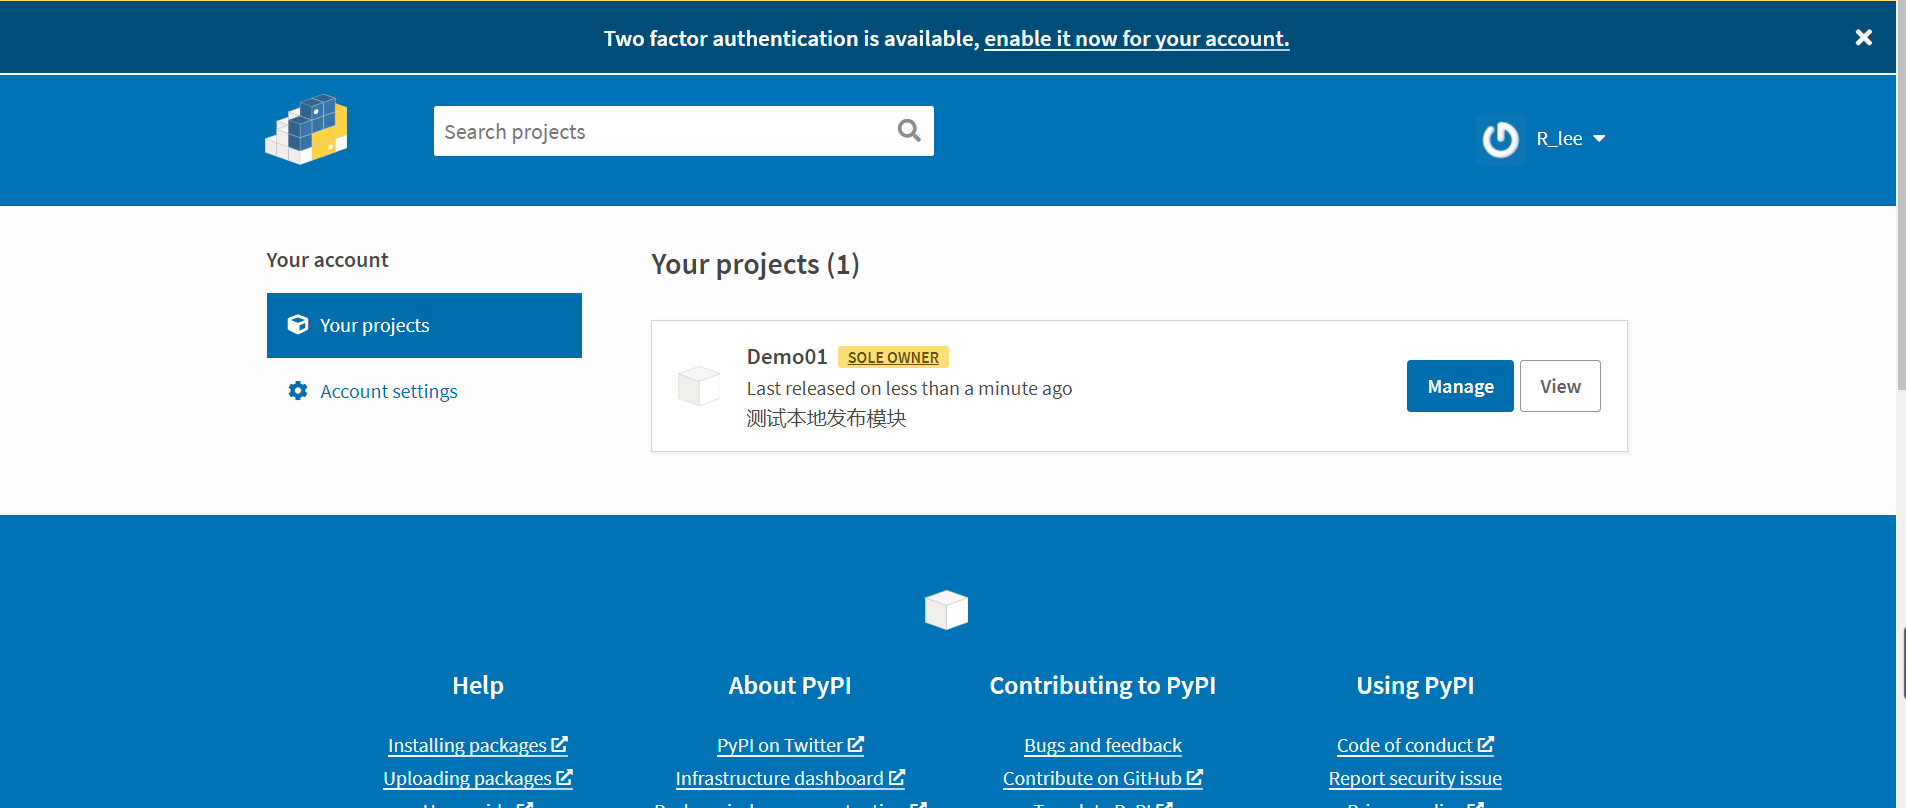The image size is (1906, 808).
Task: Open the Demo01 project title
Action: (787, 357)
